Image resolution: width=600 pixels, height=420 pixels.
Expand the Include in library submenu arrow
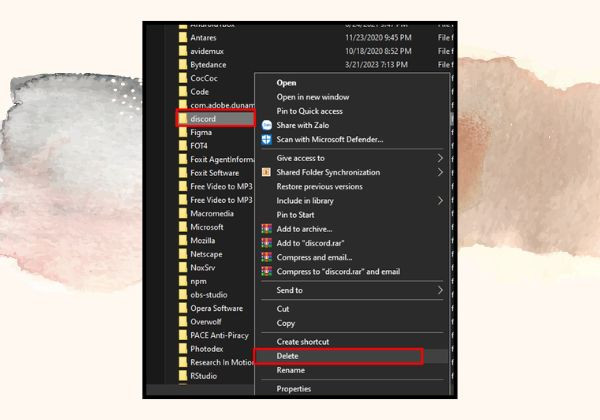pos(440,200)
